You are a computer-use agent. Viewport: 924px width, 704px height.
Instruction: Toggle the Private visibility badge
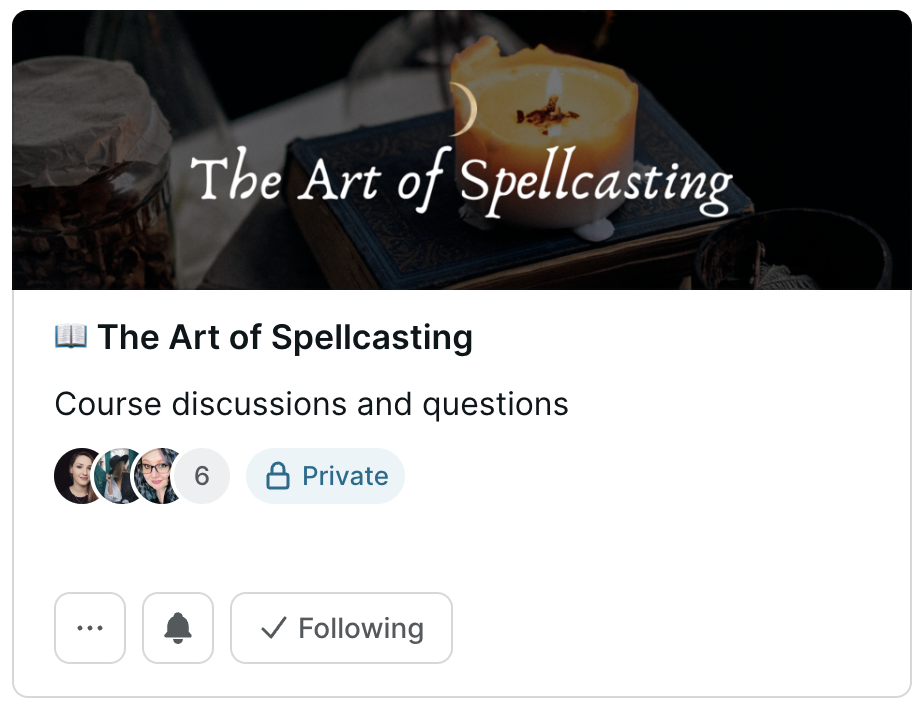tap(325, 476)
